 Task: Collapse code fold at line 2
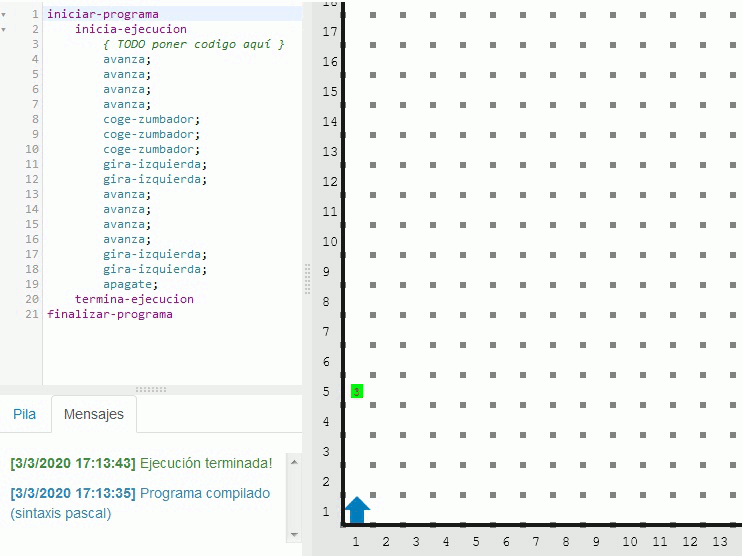[4, 30]
